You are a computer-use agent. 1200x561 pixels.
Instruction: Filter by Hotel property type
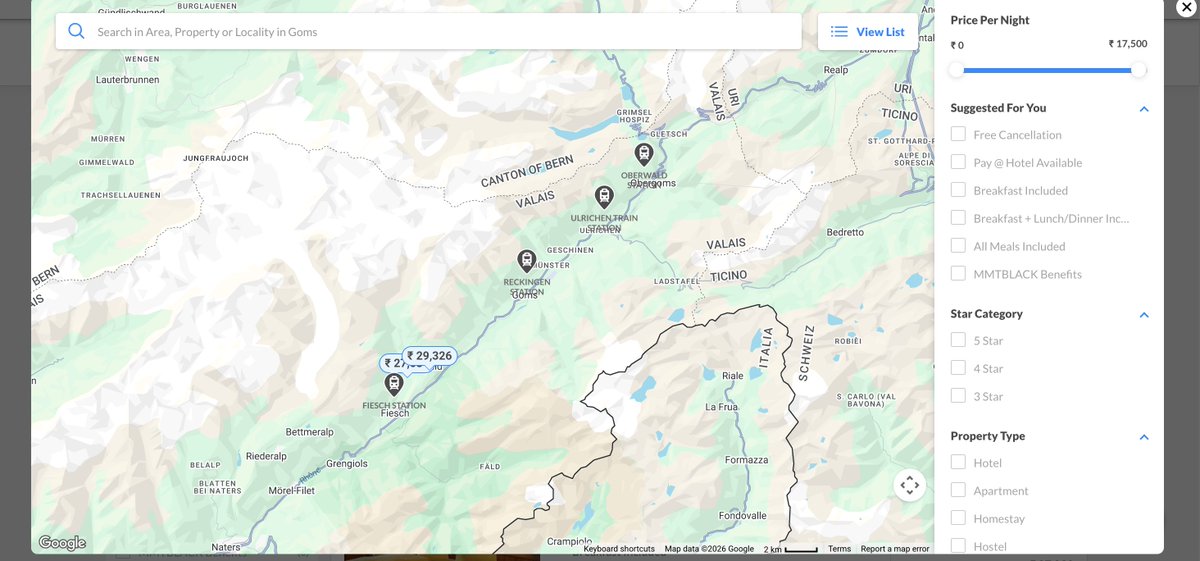click(958, 462)
